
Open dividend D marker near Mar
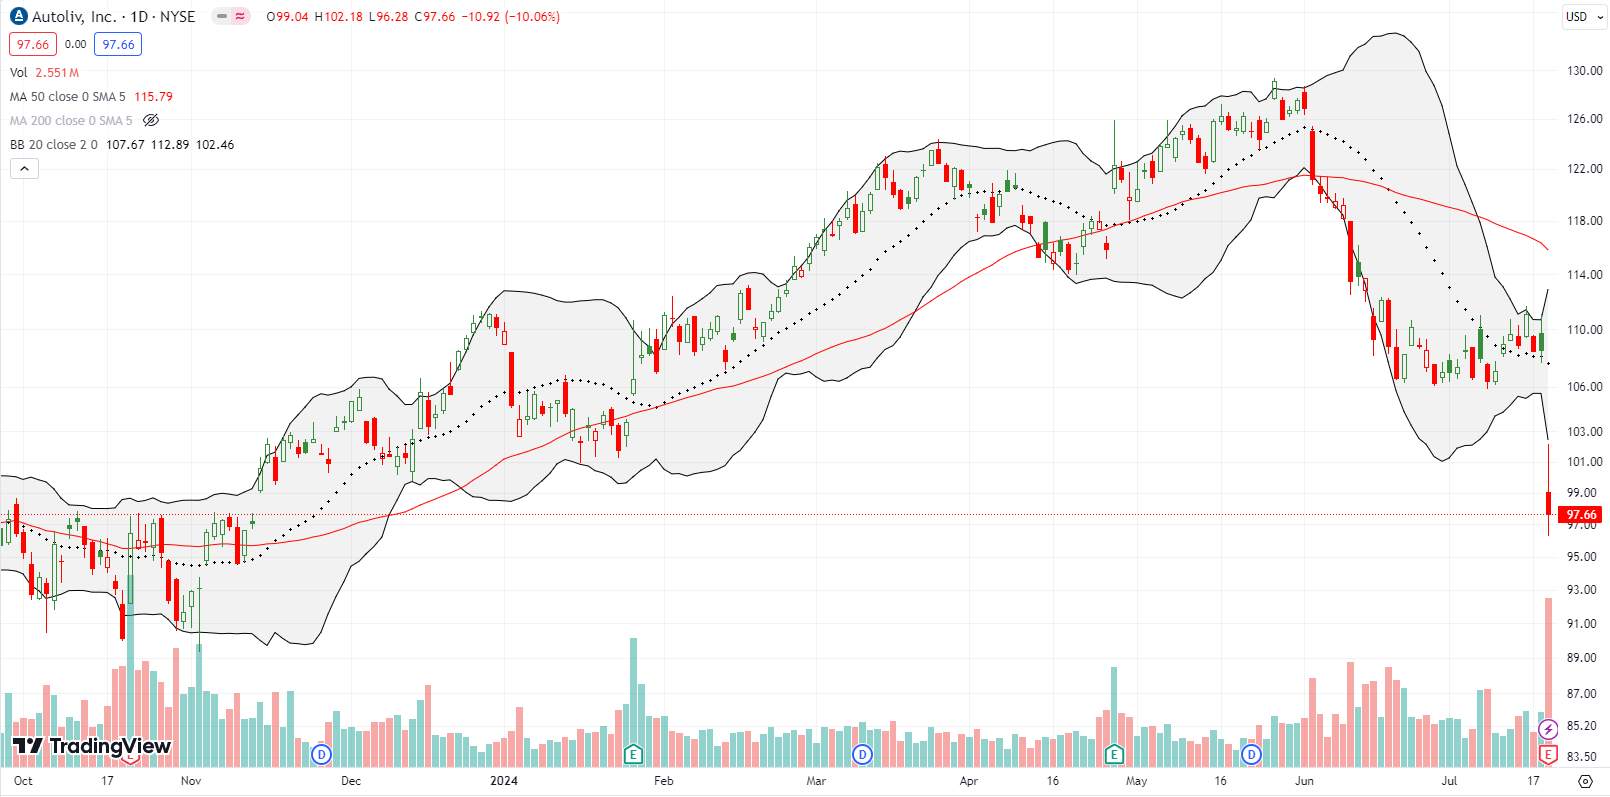click(862, 754)
